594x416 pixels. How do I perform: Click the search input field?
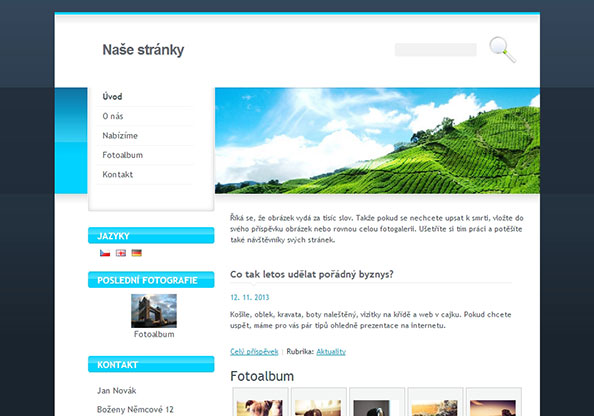tap(436, 50)
